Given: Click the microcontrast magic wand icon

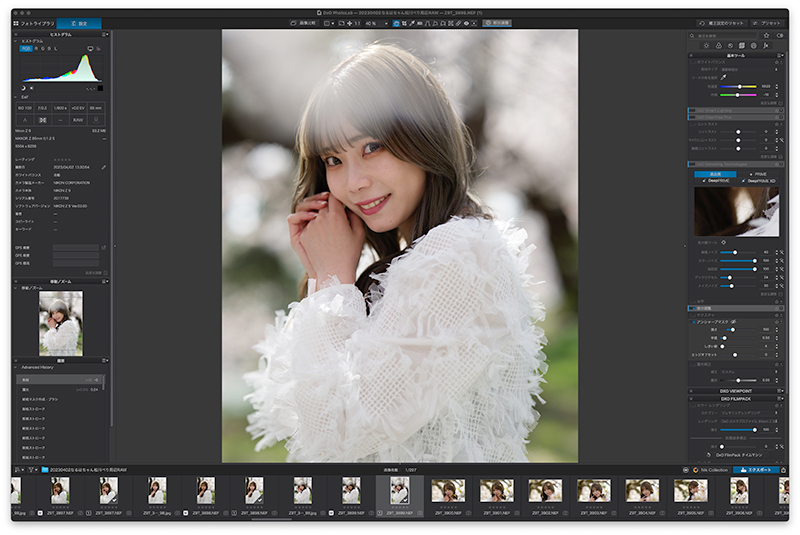Looking at the screenshot, I should coord(782,140).
